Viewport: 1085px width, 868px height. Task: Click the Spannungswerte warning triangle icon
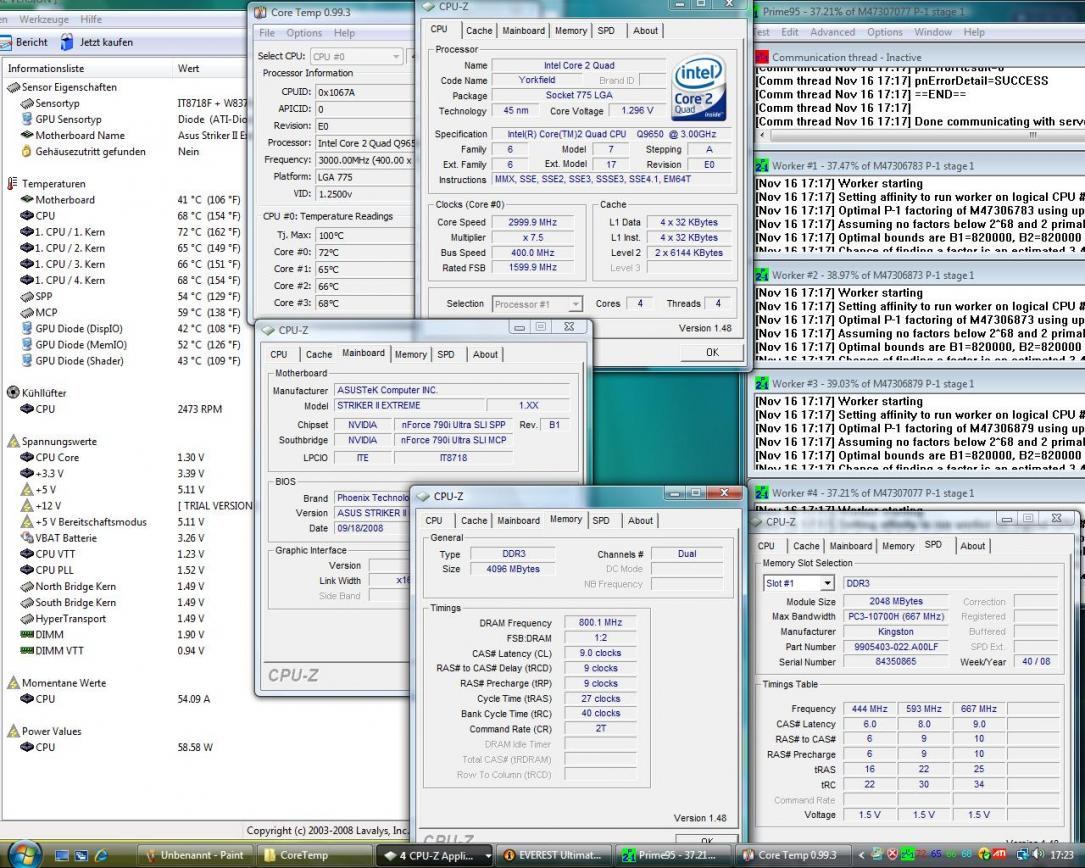click(x=13, y=441)
